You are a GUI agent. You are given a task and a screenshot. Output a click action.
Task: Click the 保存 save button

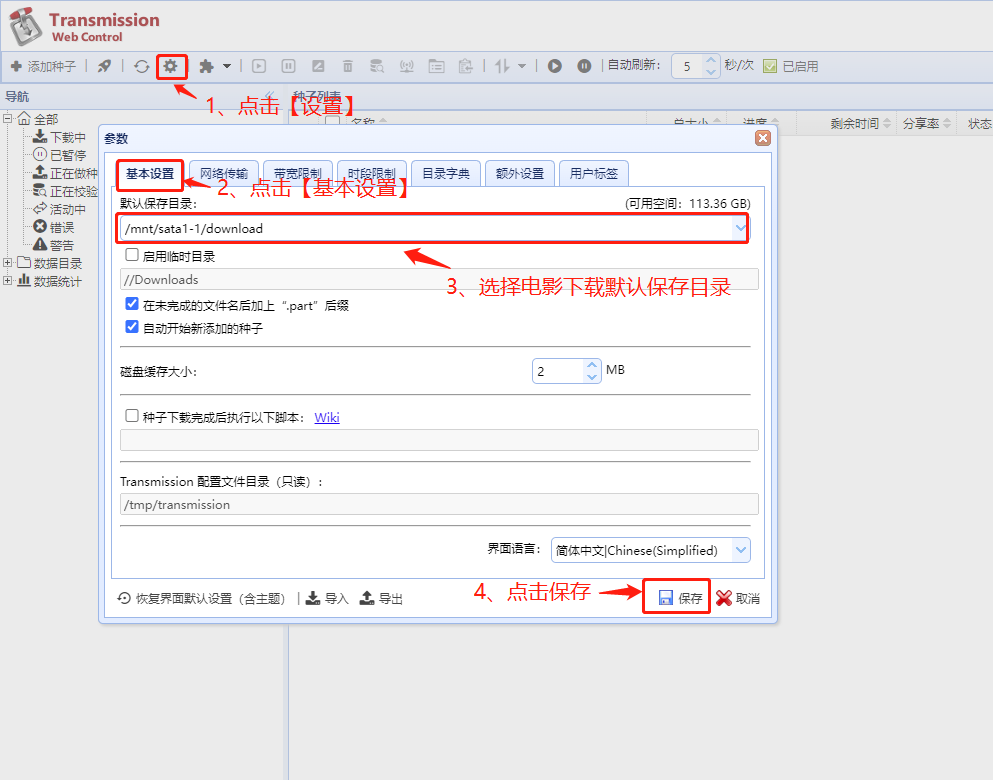[680, 598]
